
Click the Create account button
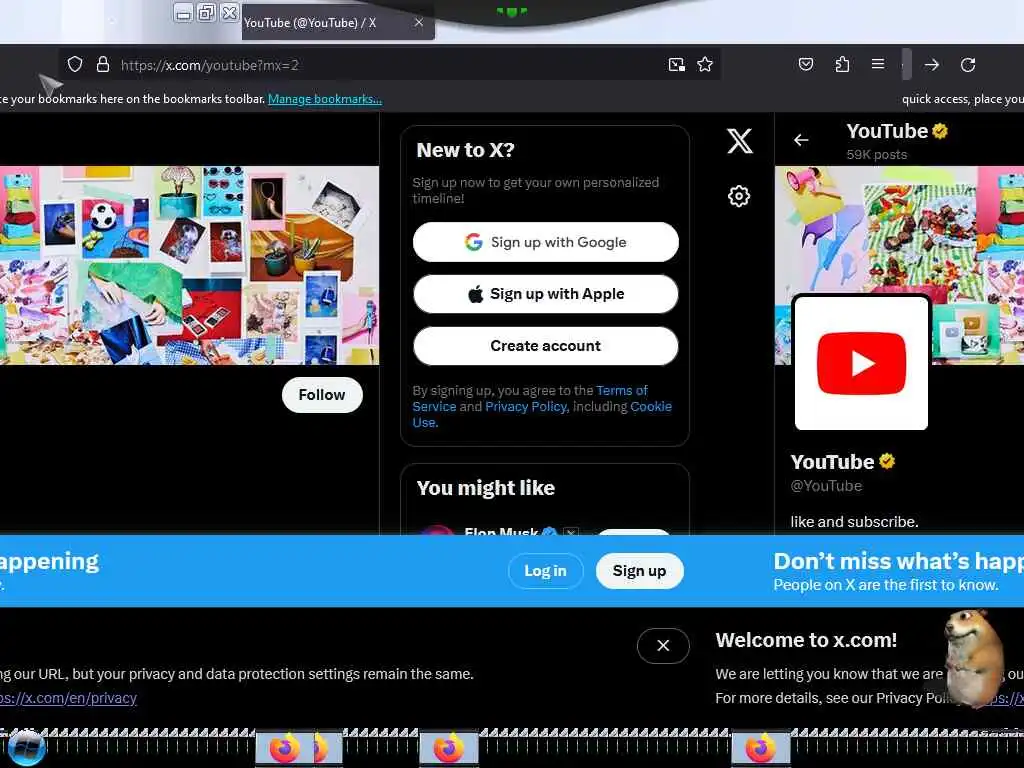coord(545,345)
